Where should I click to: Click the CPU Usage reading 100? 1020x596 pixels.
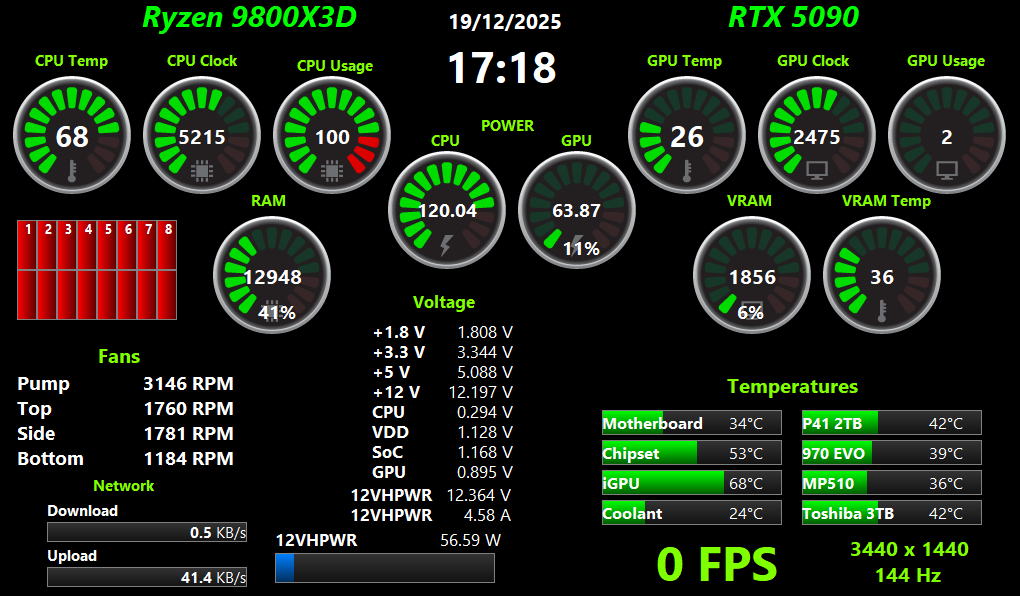click(332, 137)
